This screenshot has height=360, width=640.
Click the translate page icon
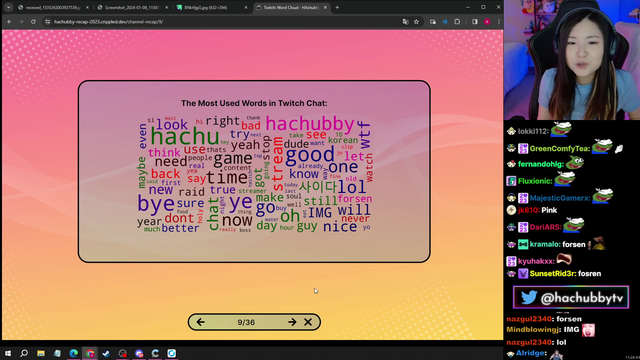[405, 22]
